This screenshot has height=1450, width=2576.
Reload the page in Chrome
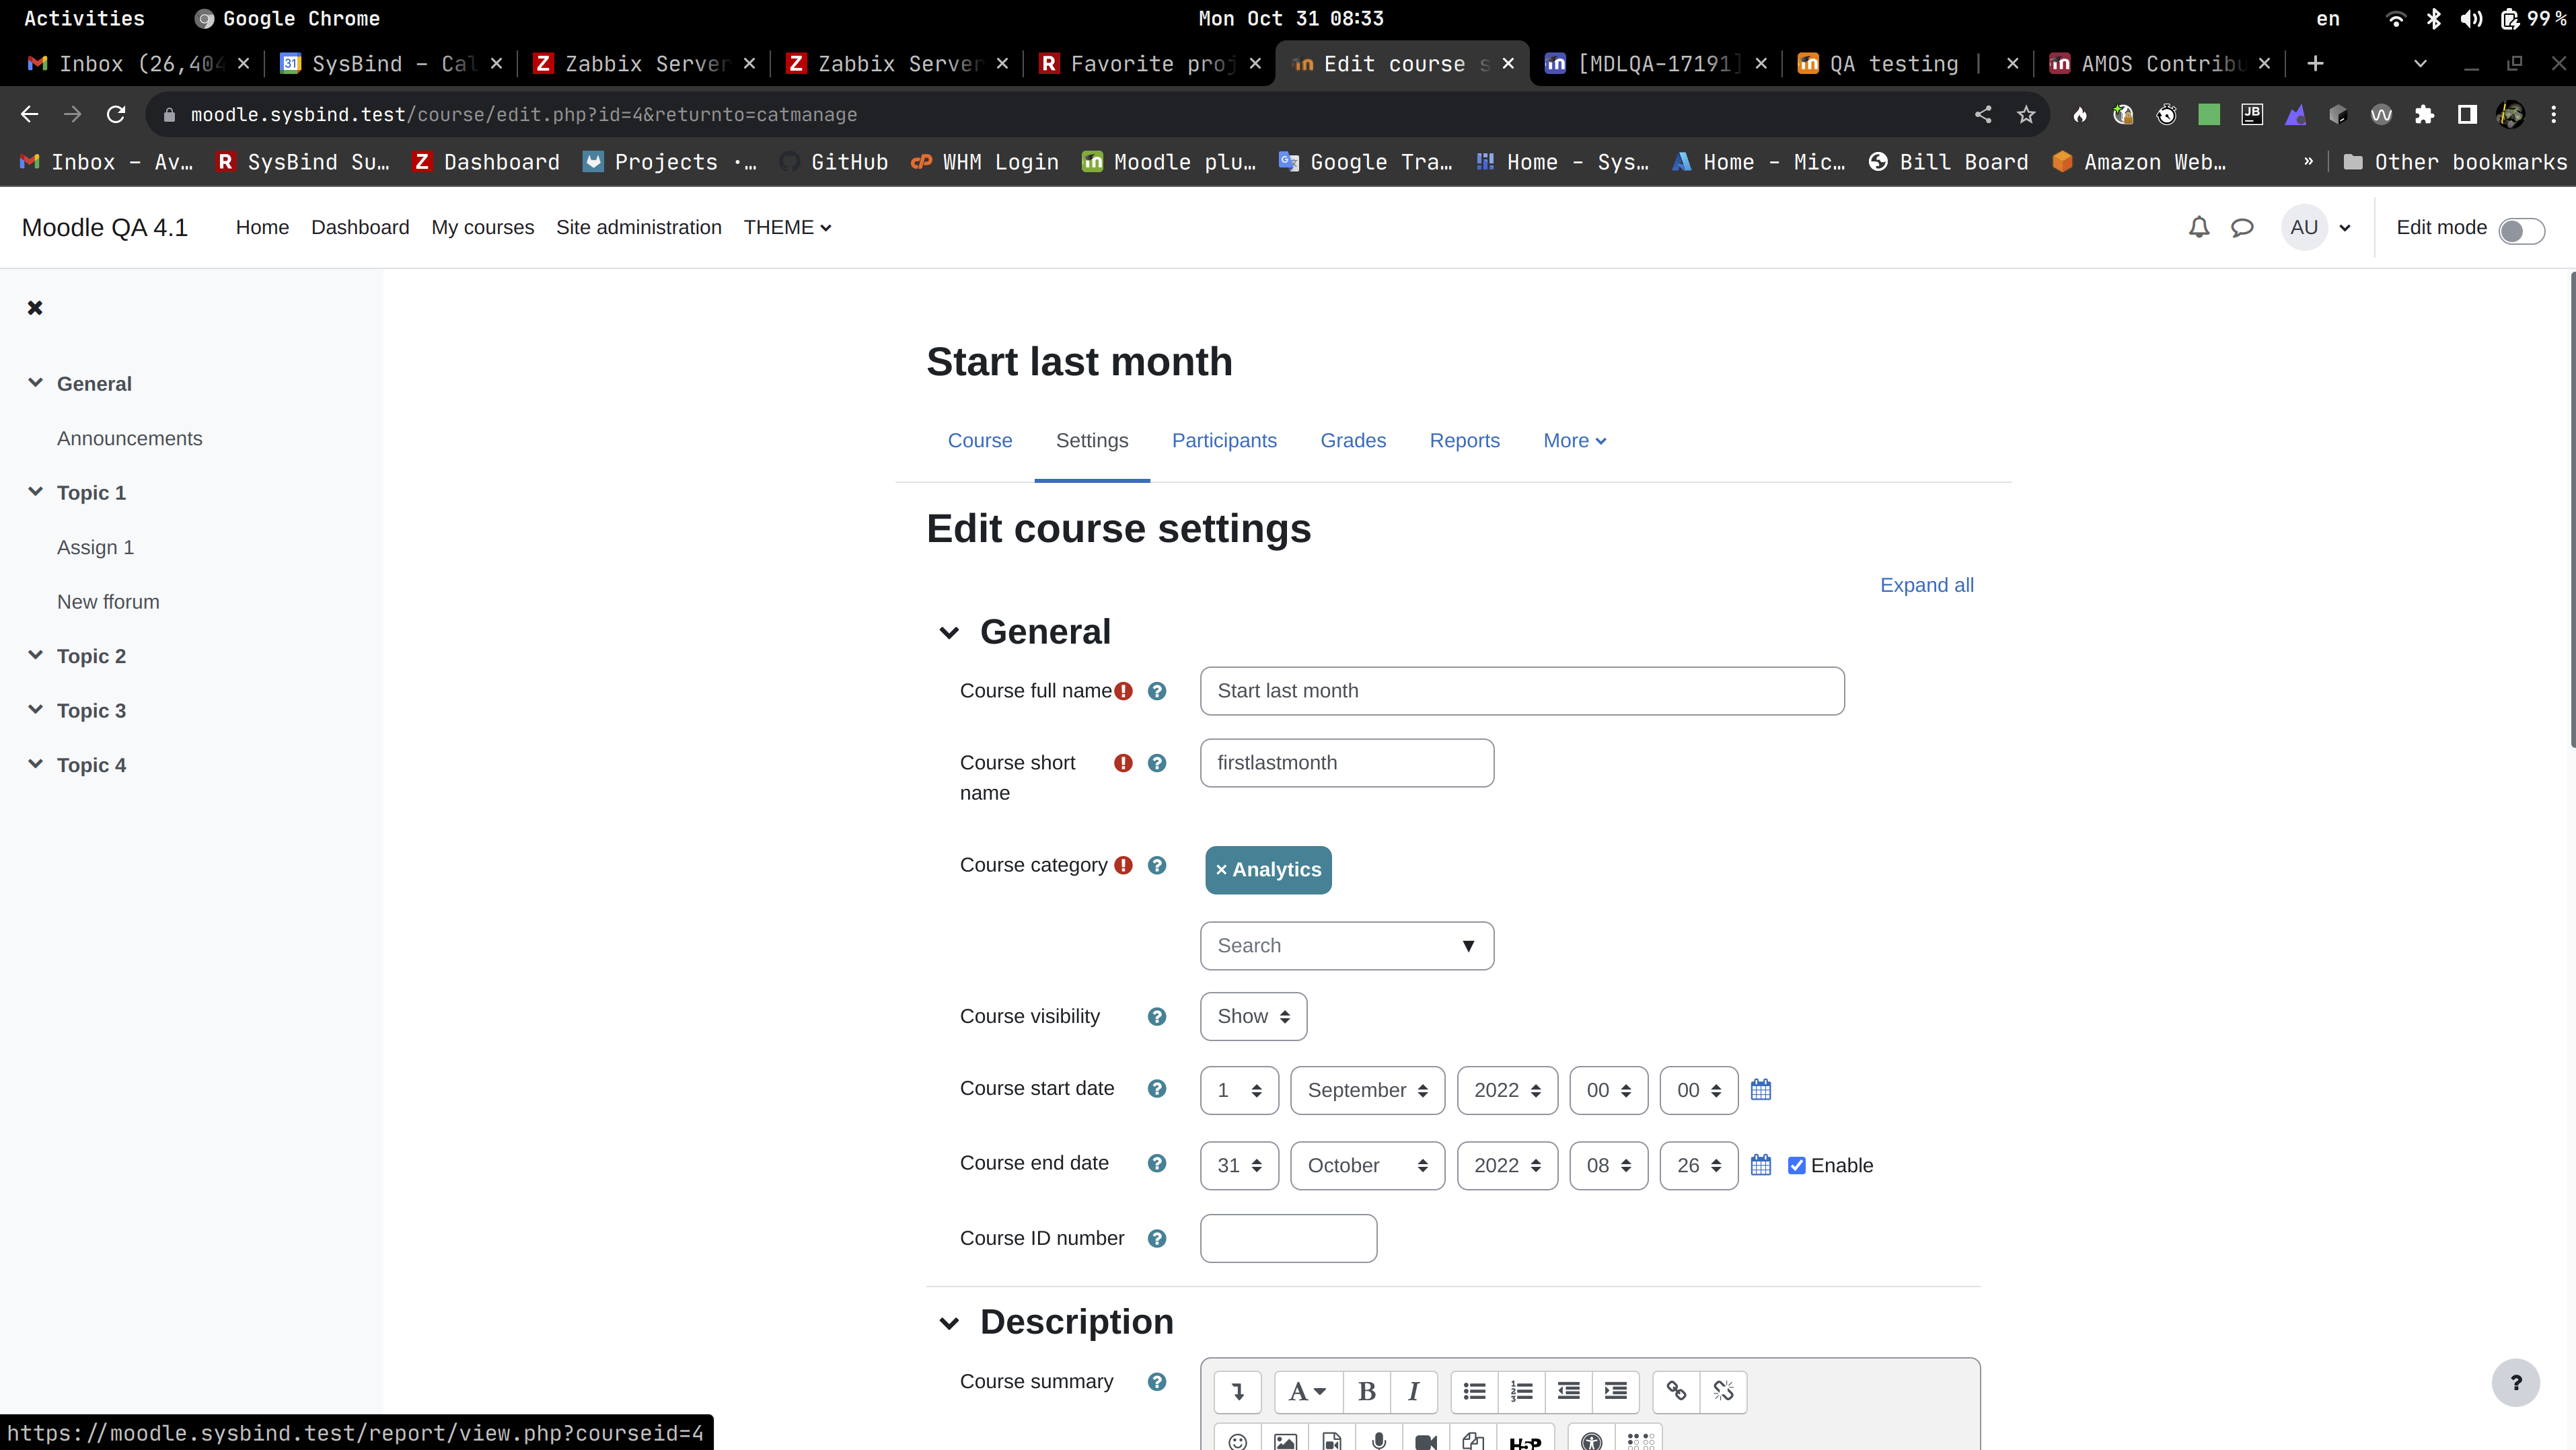point(116,114)
